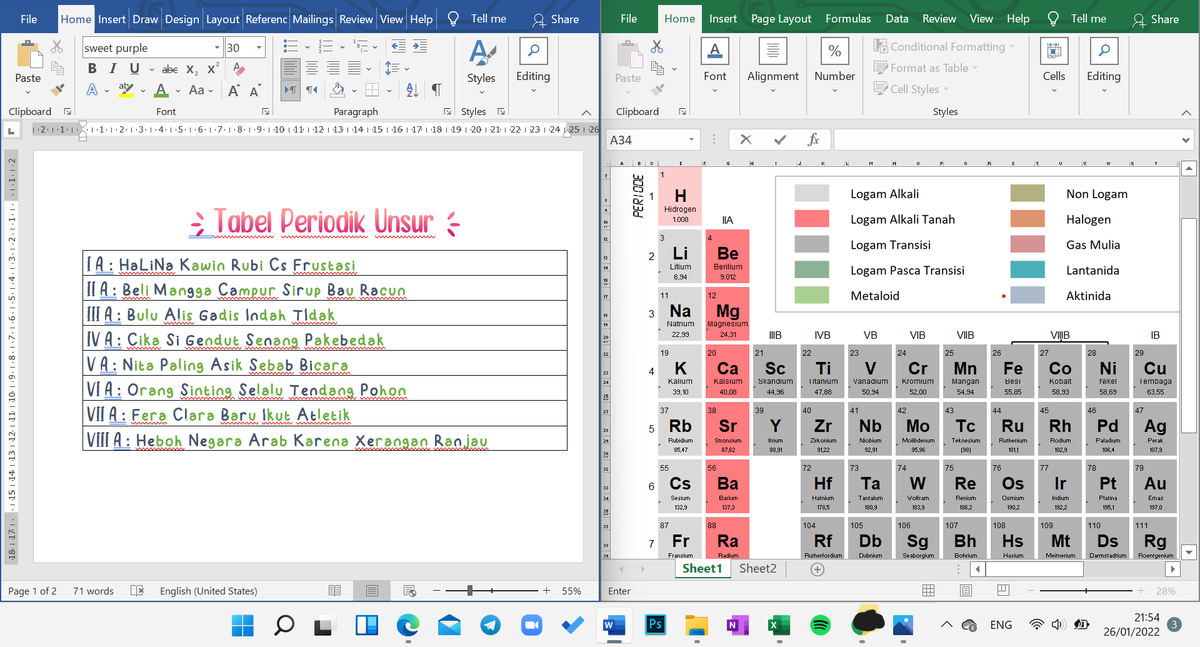The width and height of the screenshot is (1200, 647).
Task: Switch to Sheet2 in Excel
Action: click(x=757, y=568)
